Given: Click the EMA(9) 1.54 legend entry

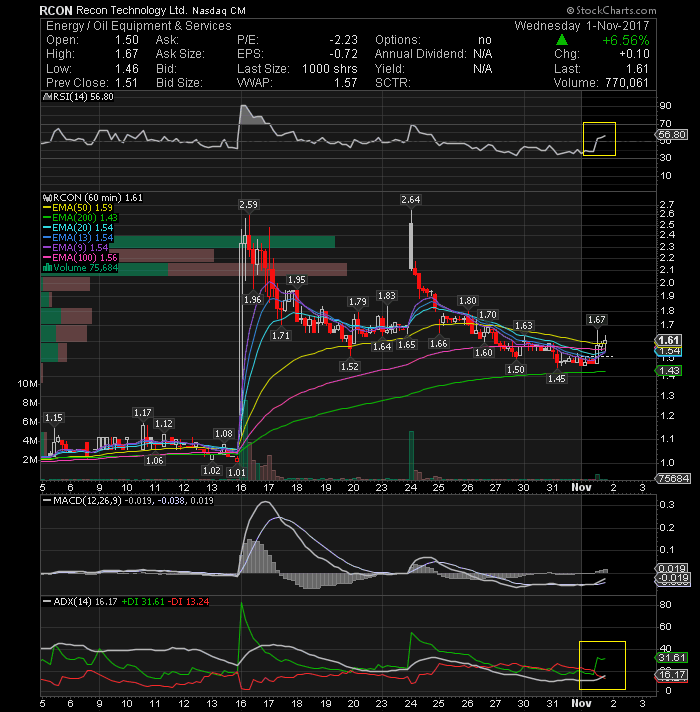Looking at the screenshot, I should [75, 248].
